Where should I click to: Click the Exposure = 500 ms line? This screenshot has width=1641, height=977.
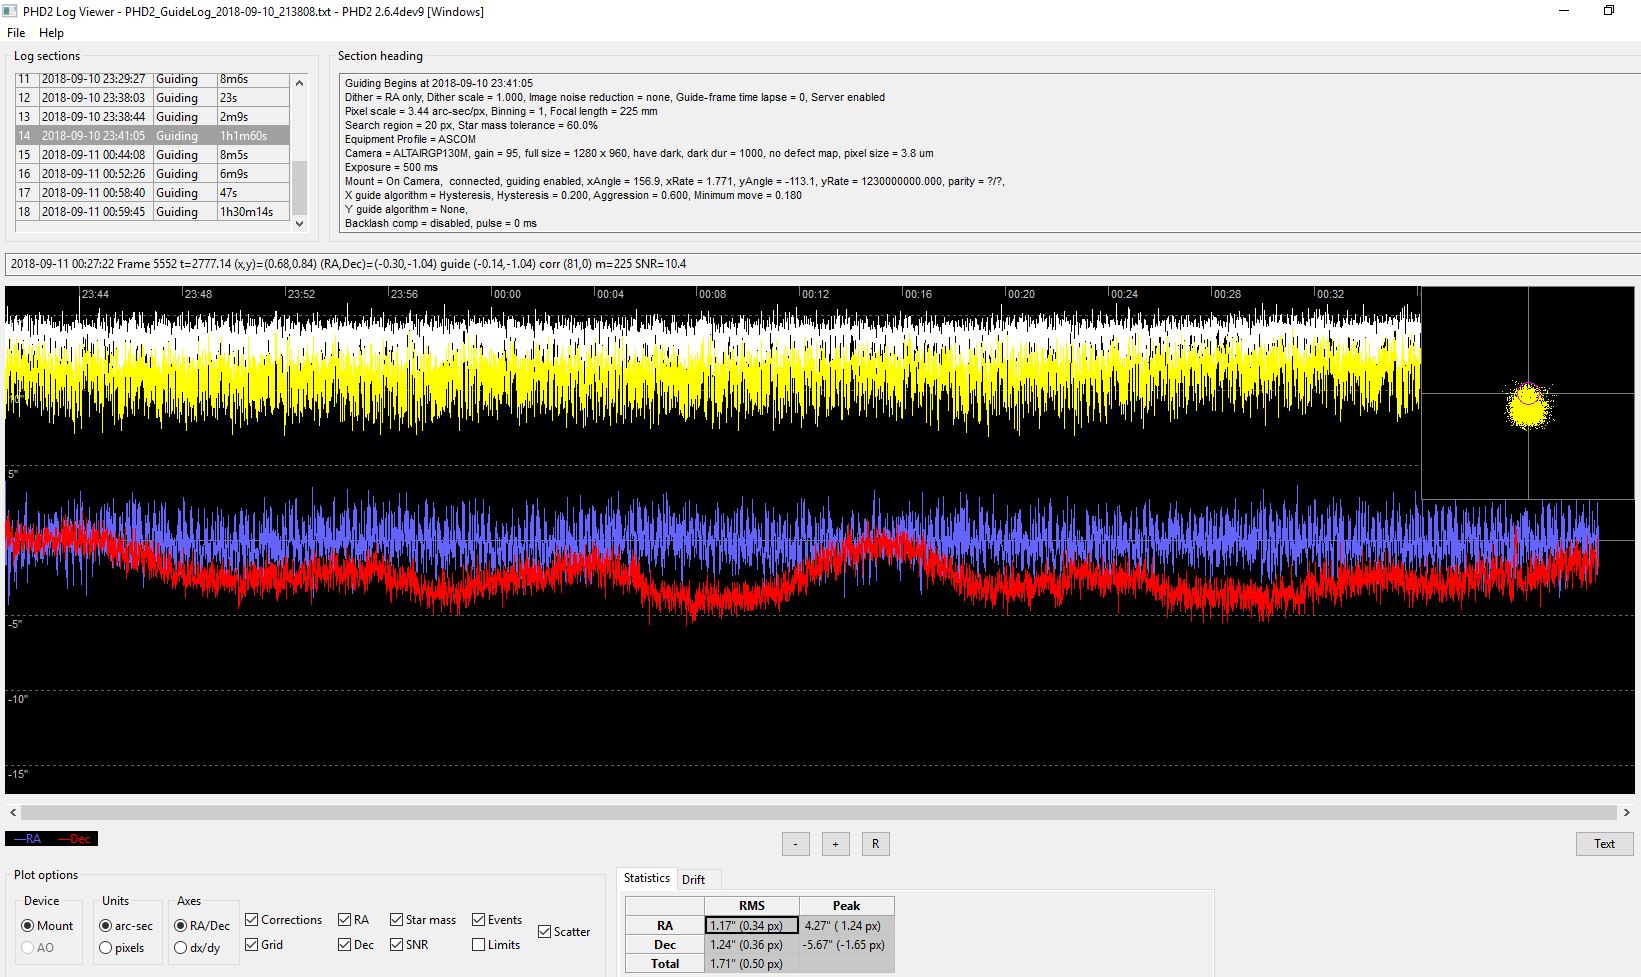(x=391, y=168)
